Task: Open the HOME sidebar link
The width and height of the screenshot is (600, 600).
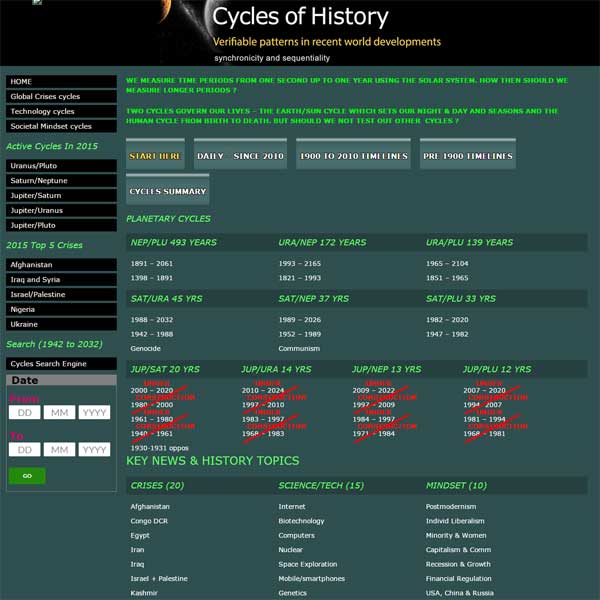Action: 61,82
